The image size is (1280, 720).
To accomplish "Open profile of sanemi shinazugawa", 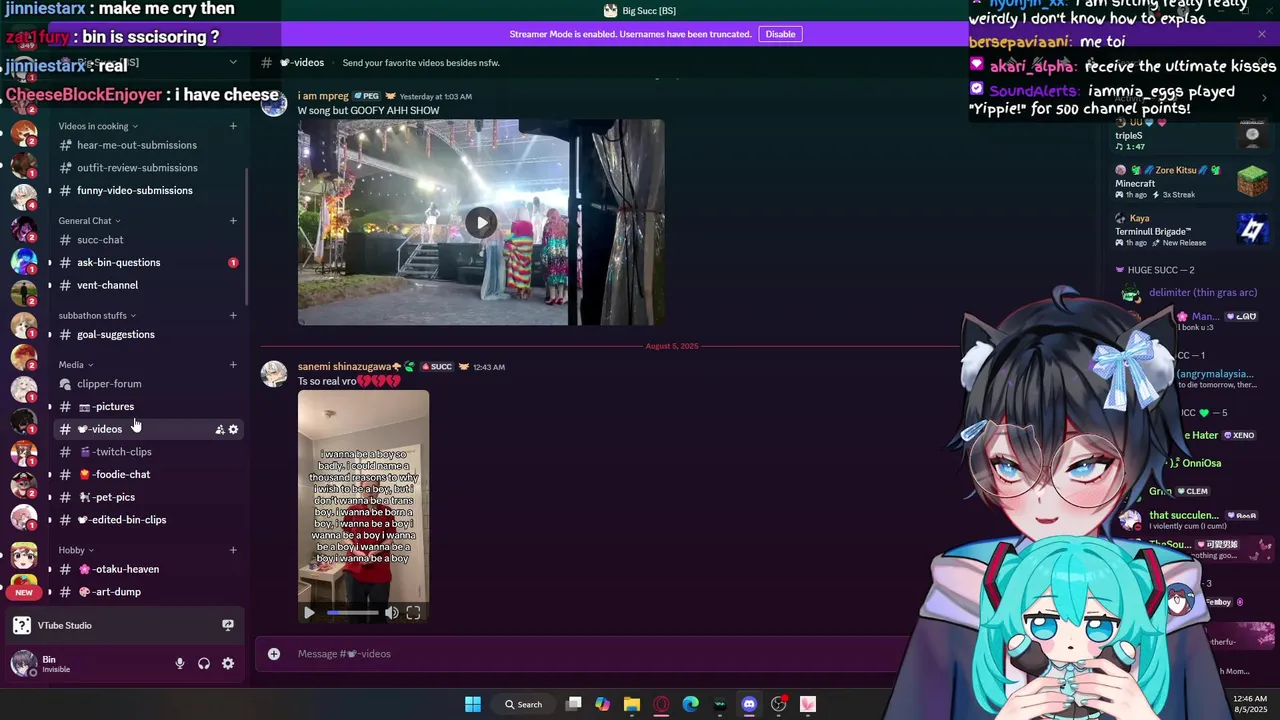I will pyautogui.click(x=344, y=367).
